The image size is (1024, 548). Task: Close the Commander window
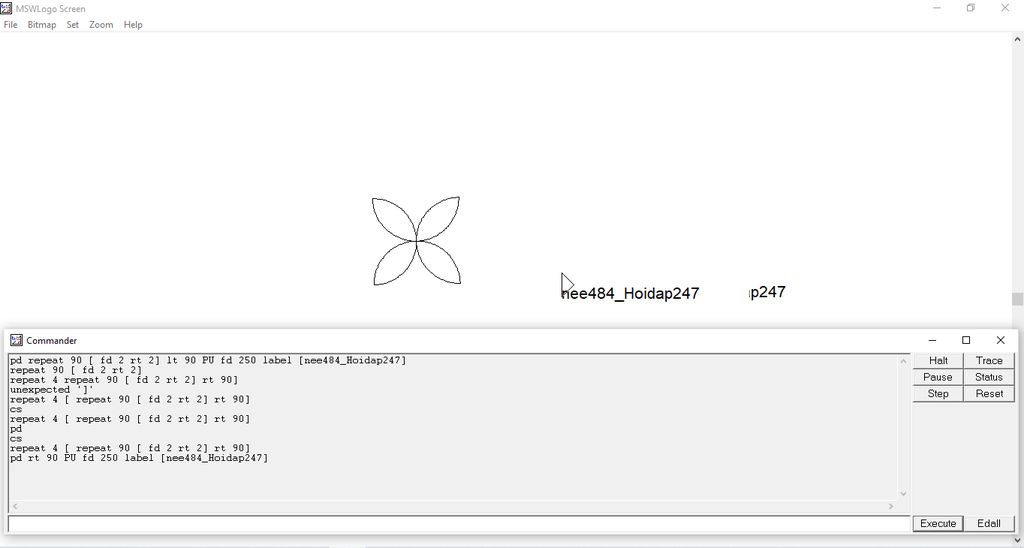[x=1000, y=340]
